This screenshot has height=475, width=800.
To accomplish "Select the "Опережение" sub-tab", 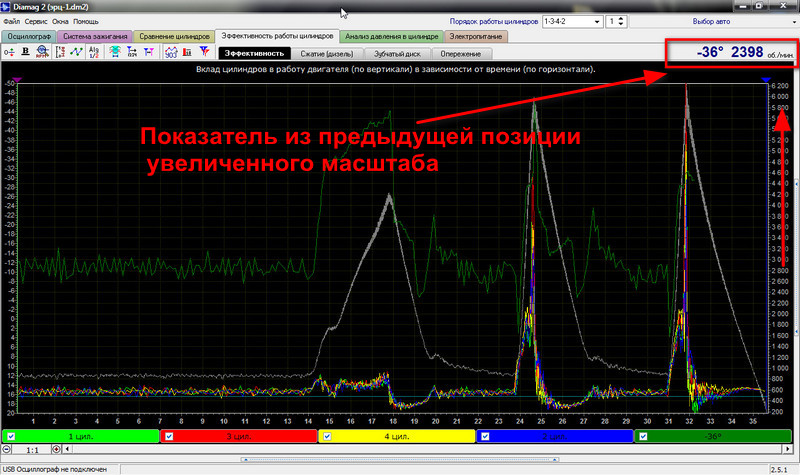I will (461, 54).
